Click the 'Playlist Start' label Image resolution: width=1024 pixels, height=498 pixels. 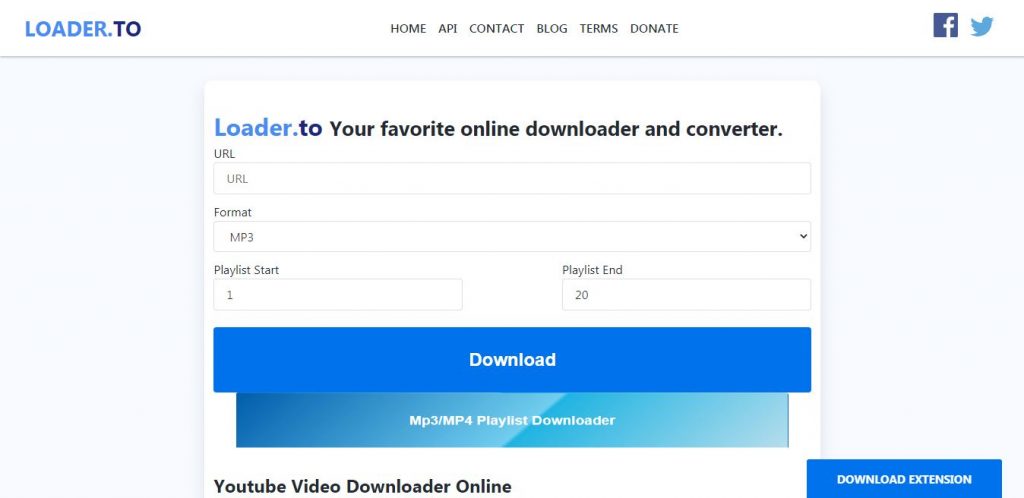click(x=246, y=270)
